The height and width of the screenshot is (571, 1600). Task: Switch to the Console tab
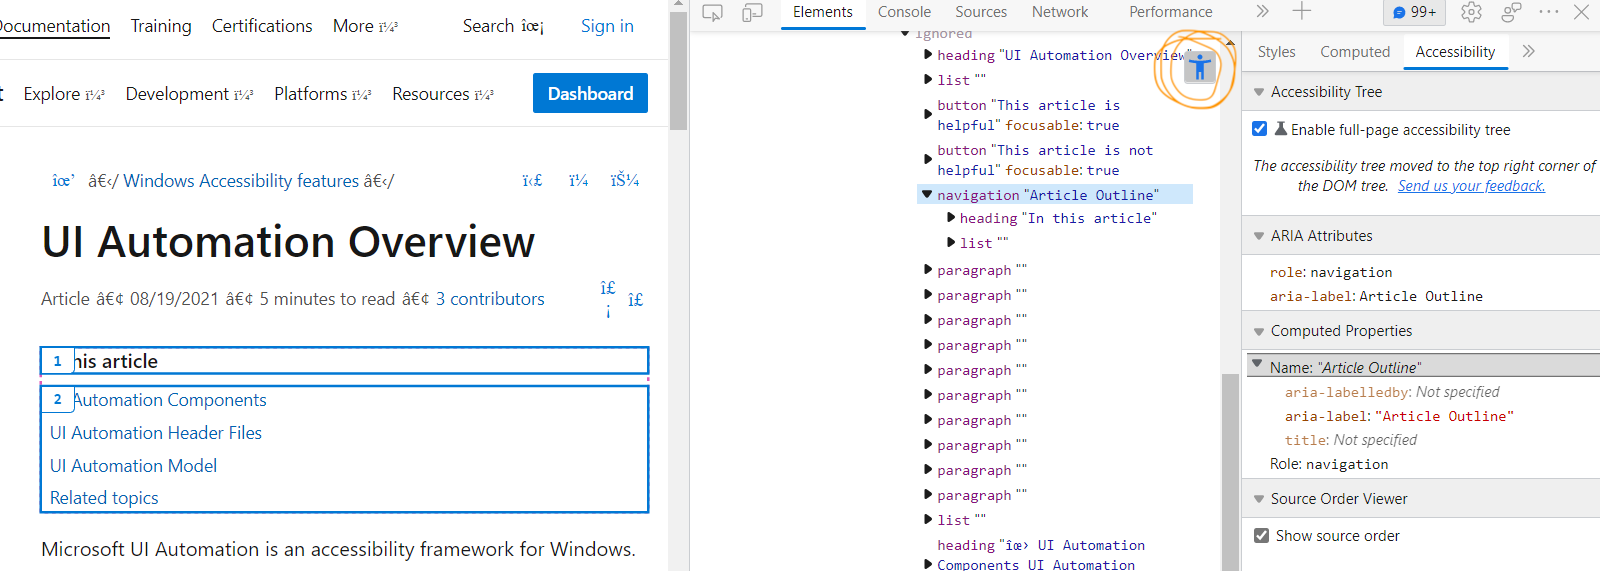coord(904,12)
